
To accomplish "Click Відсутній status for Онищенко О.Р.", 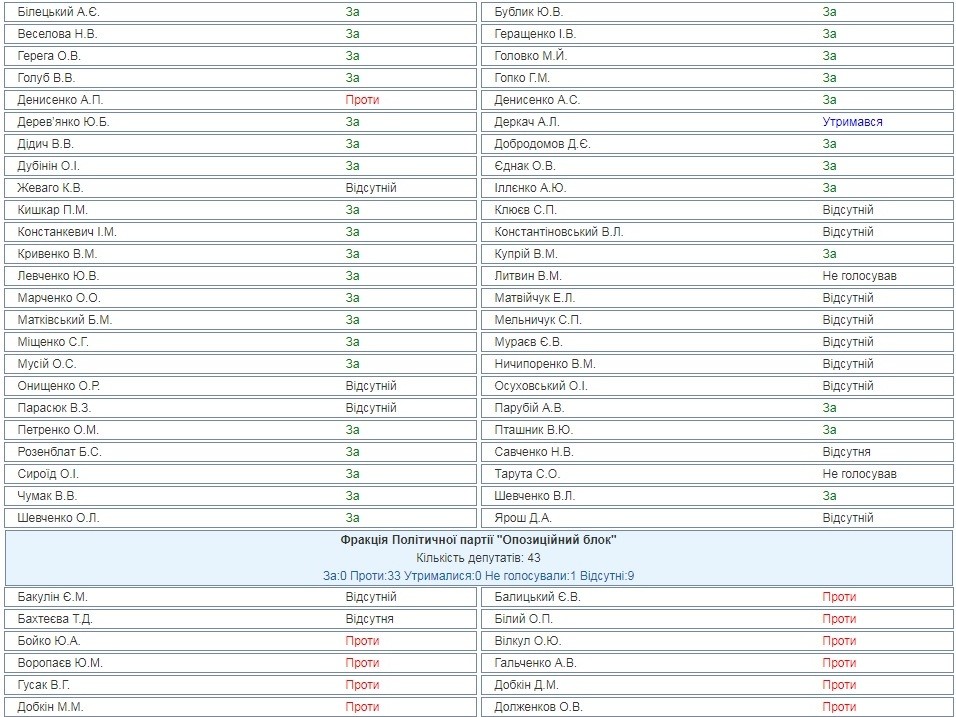I will [x=371, y=386].
